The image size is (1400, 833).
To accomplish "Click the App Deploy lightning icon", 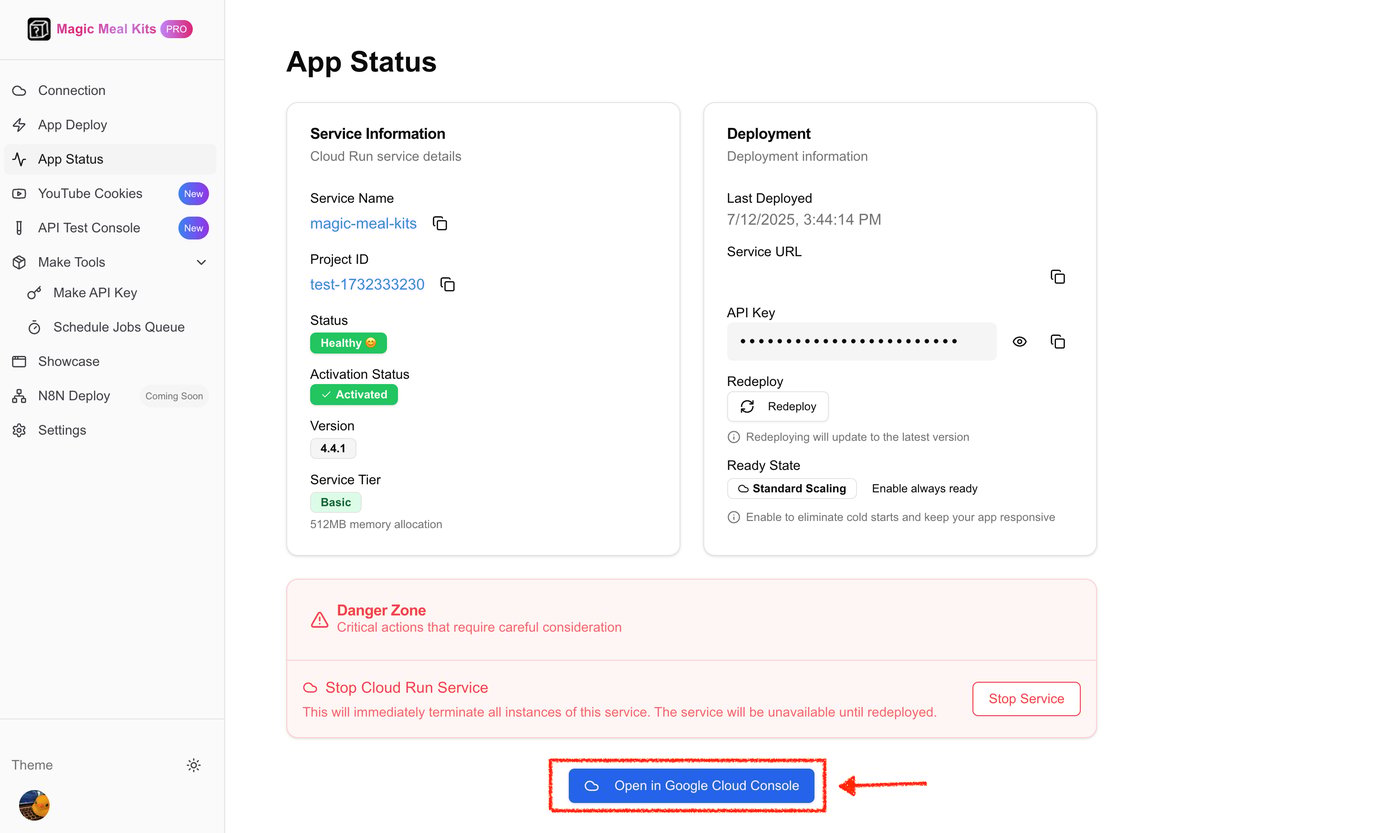I will click(19, 125).
